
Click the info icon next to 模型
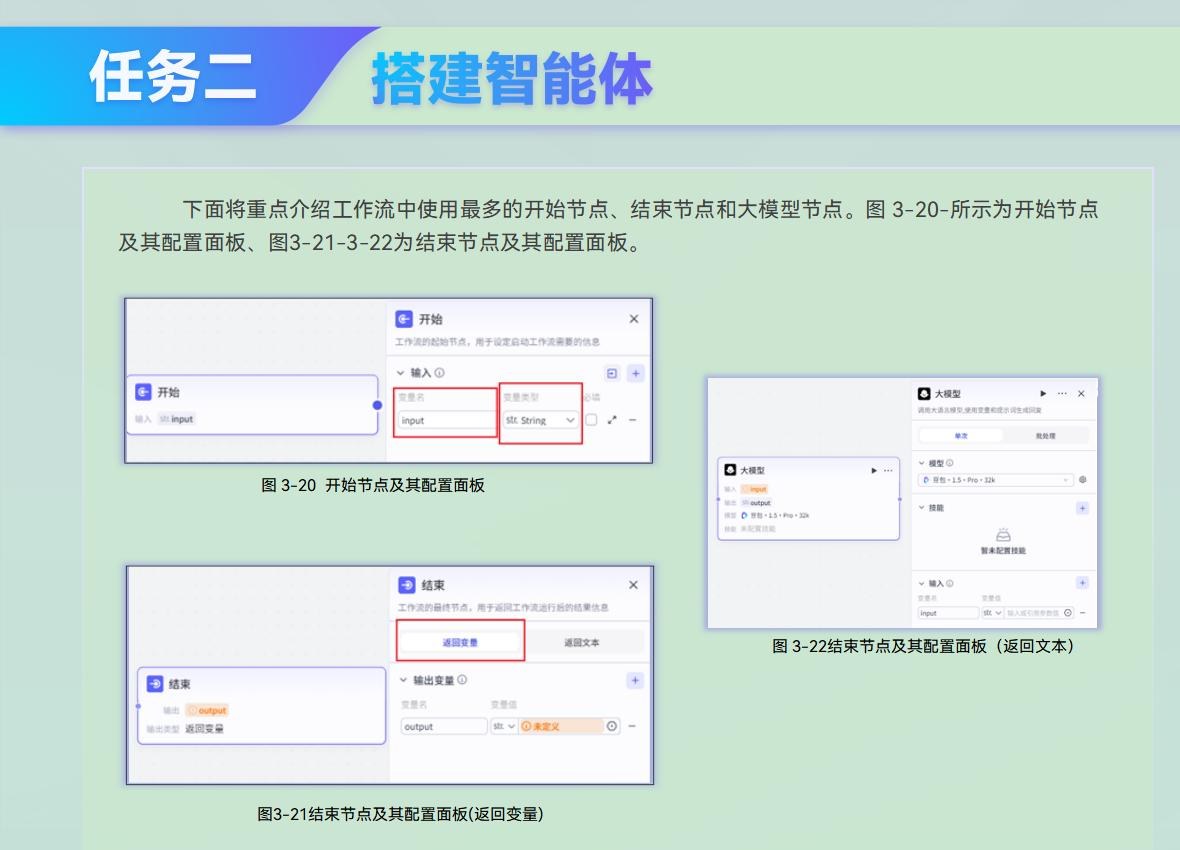[950, 463]
